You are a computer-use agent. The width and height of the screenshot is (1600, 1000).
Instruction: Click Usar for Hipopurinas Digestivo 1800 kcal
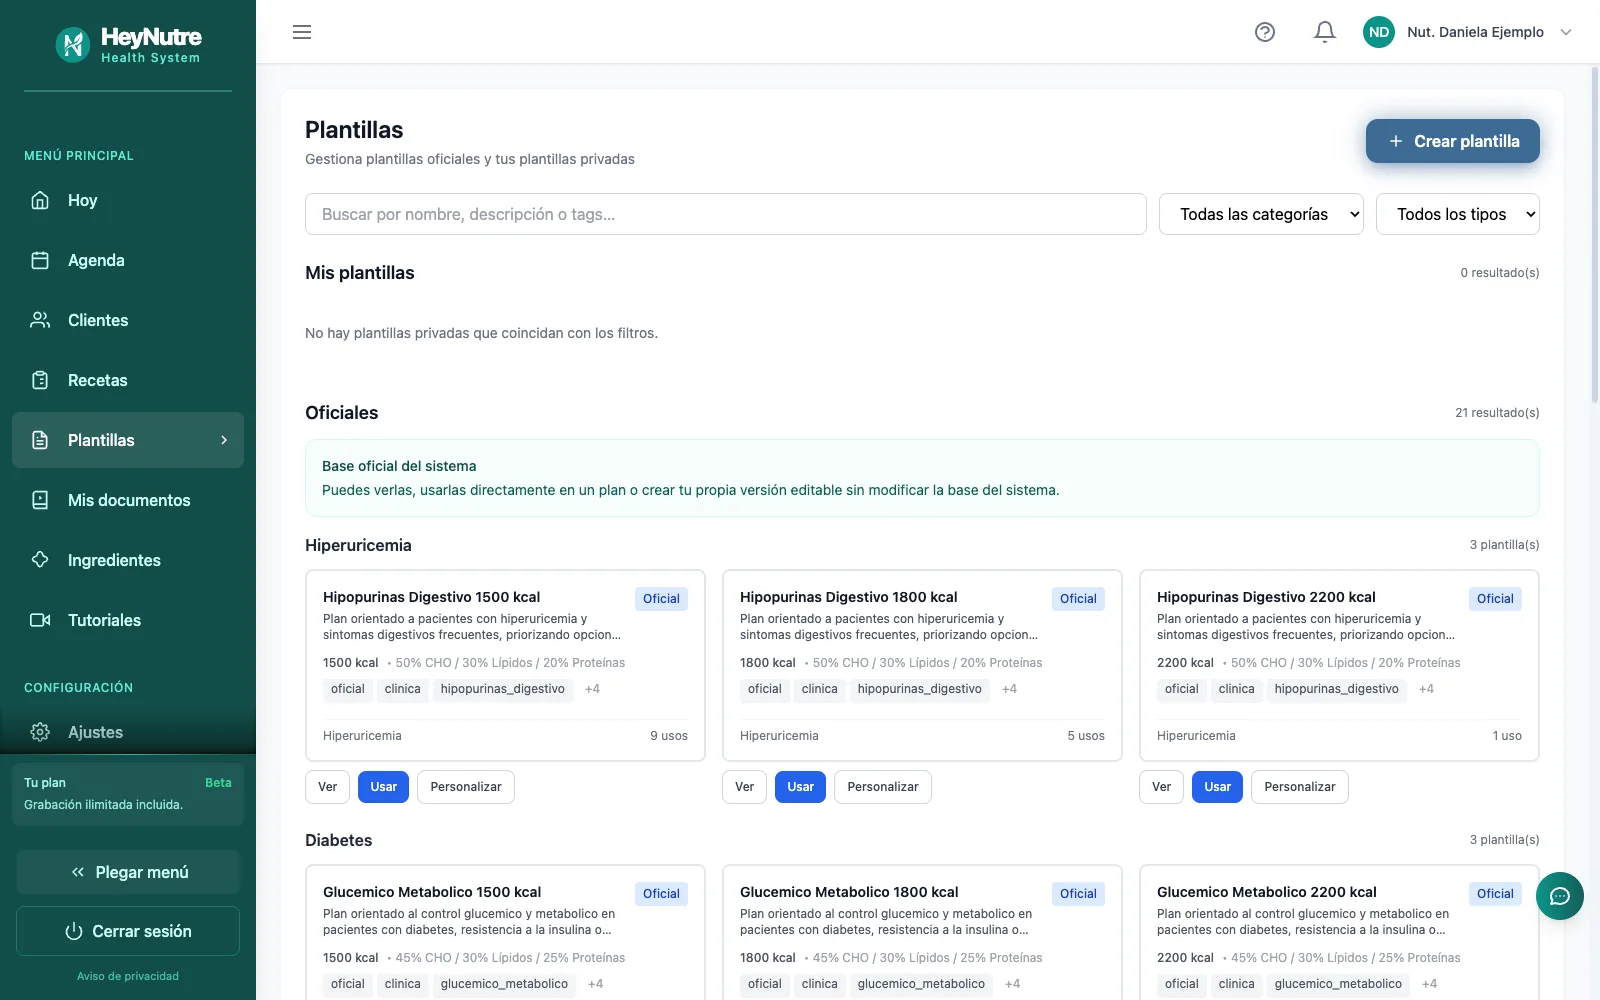click(x=801, y=787)
